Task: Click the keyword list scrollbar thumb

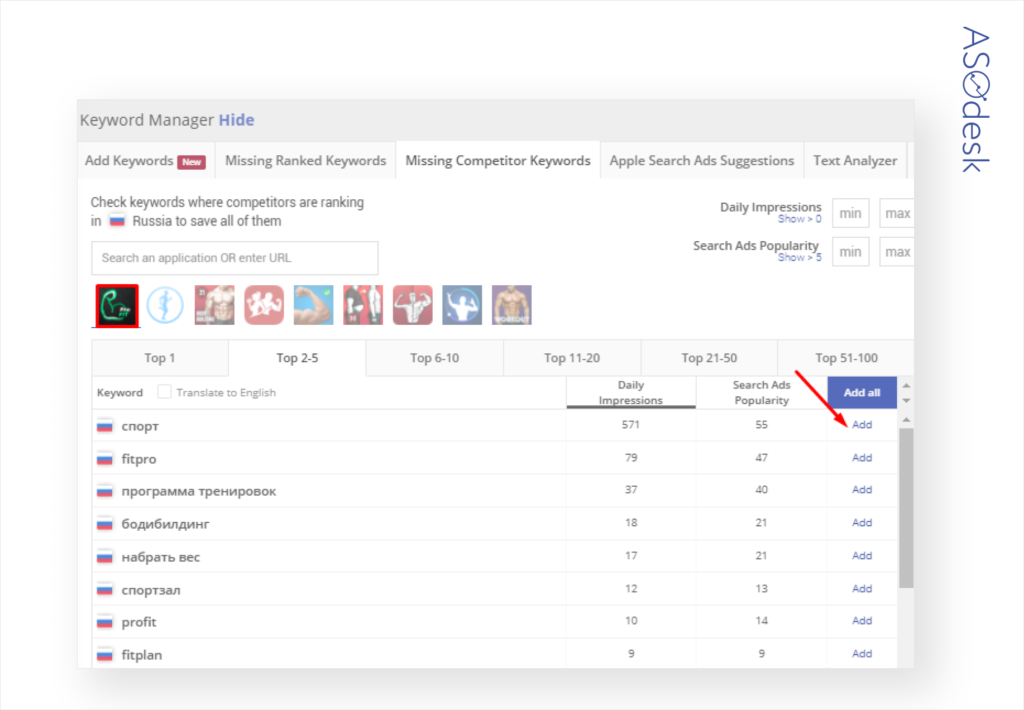Action: click(906, 508)
